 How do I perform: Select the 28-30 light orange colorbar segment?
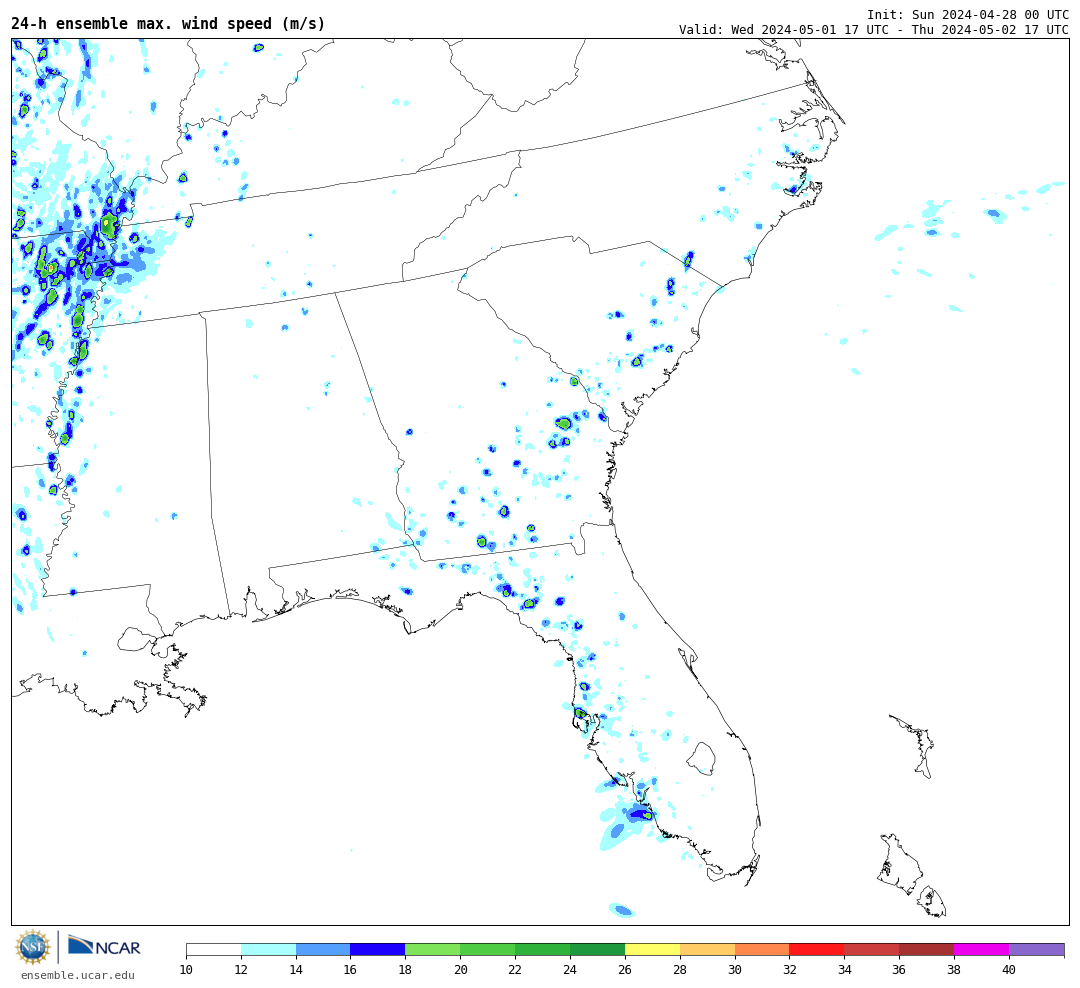[x=707, y=950]
